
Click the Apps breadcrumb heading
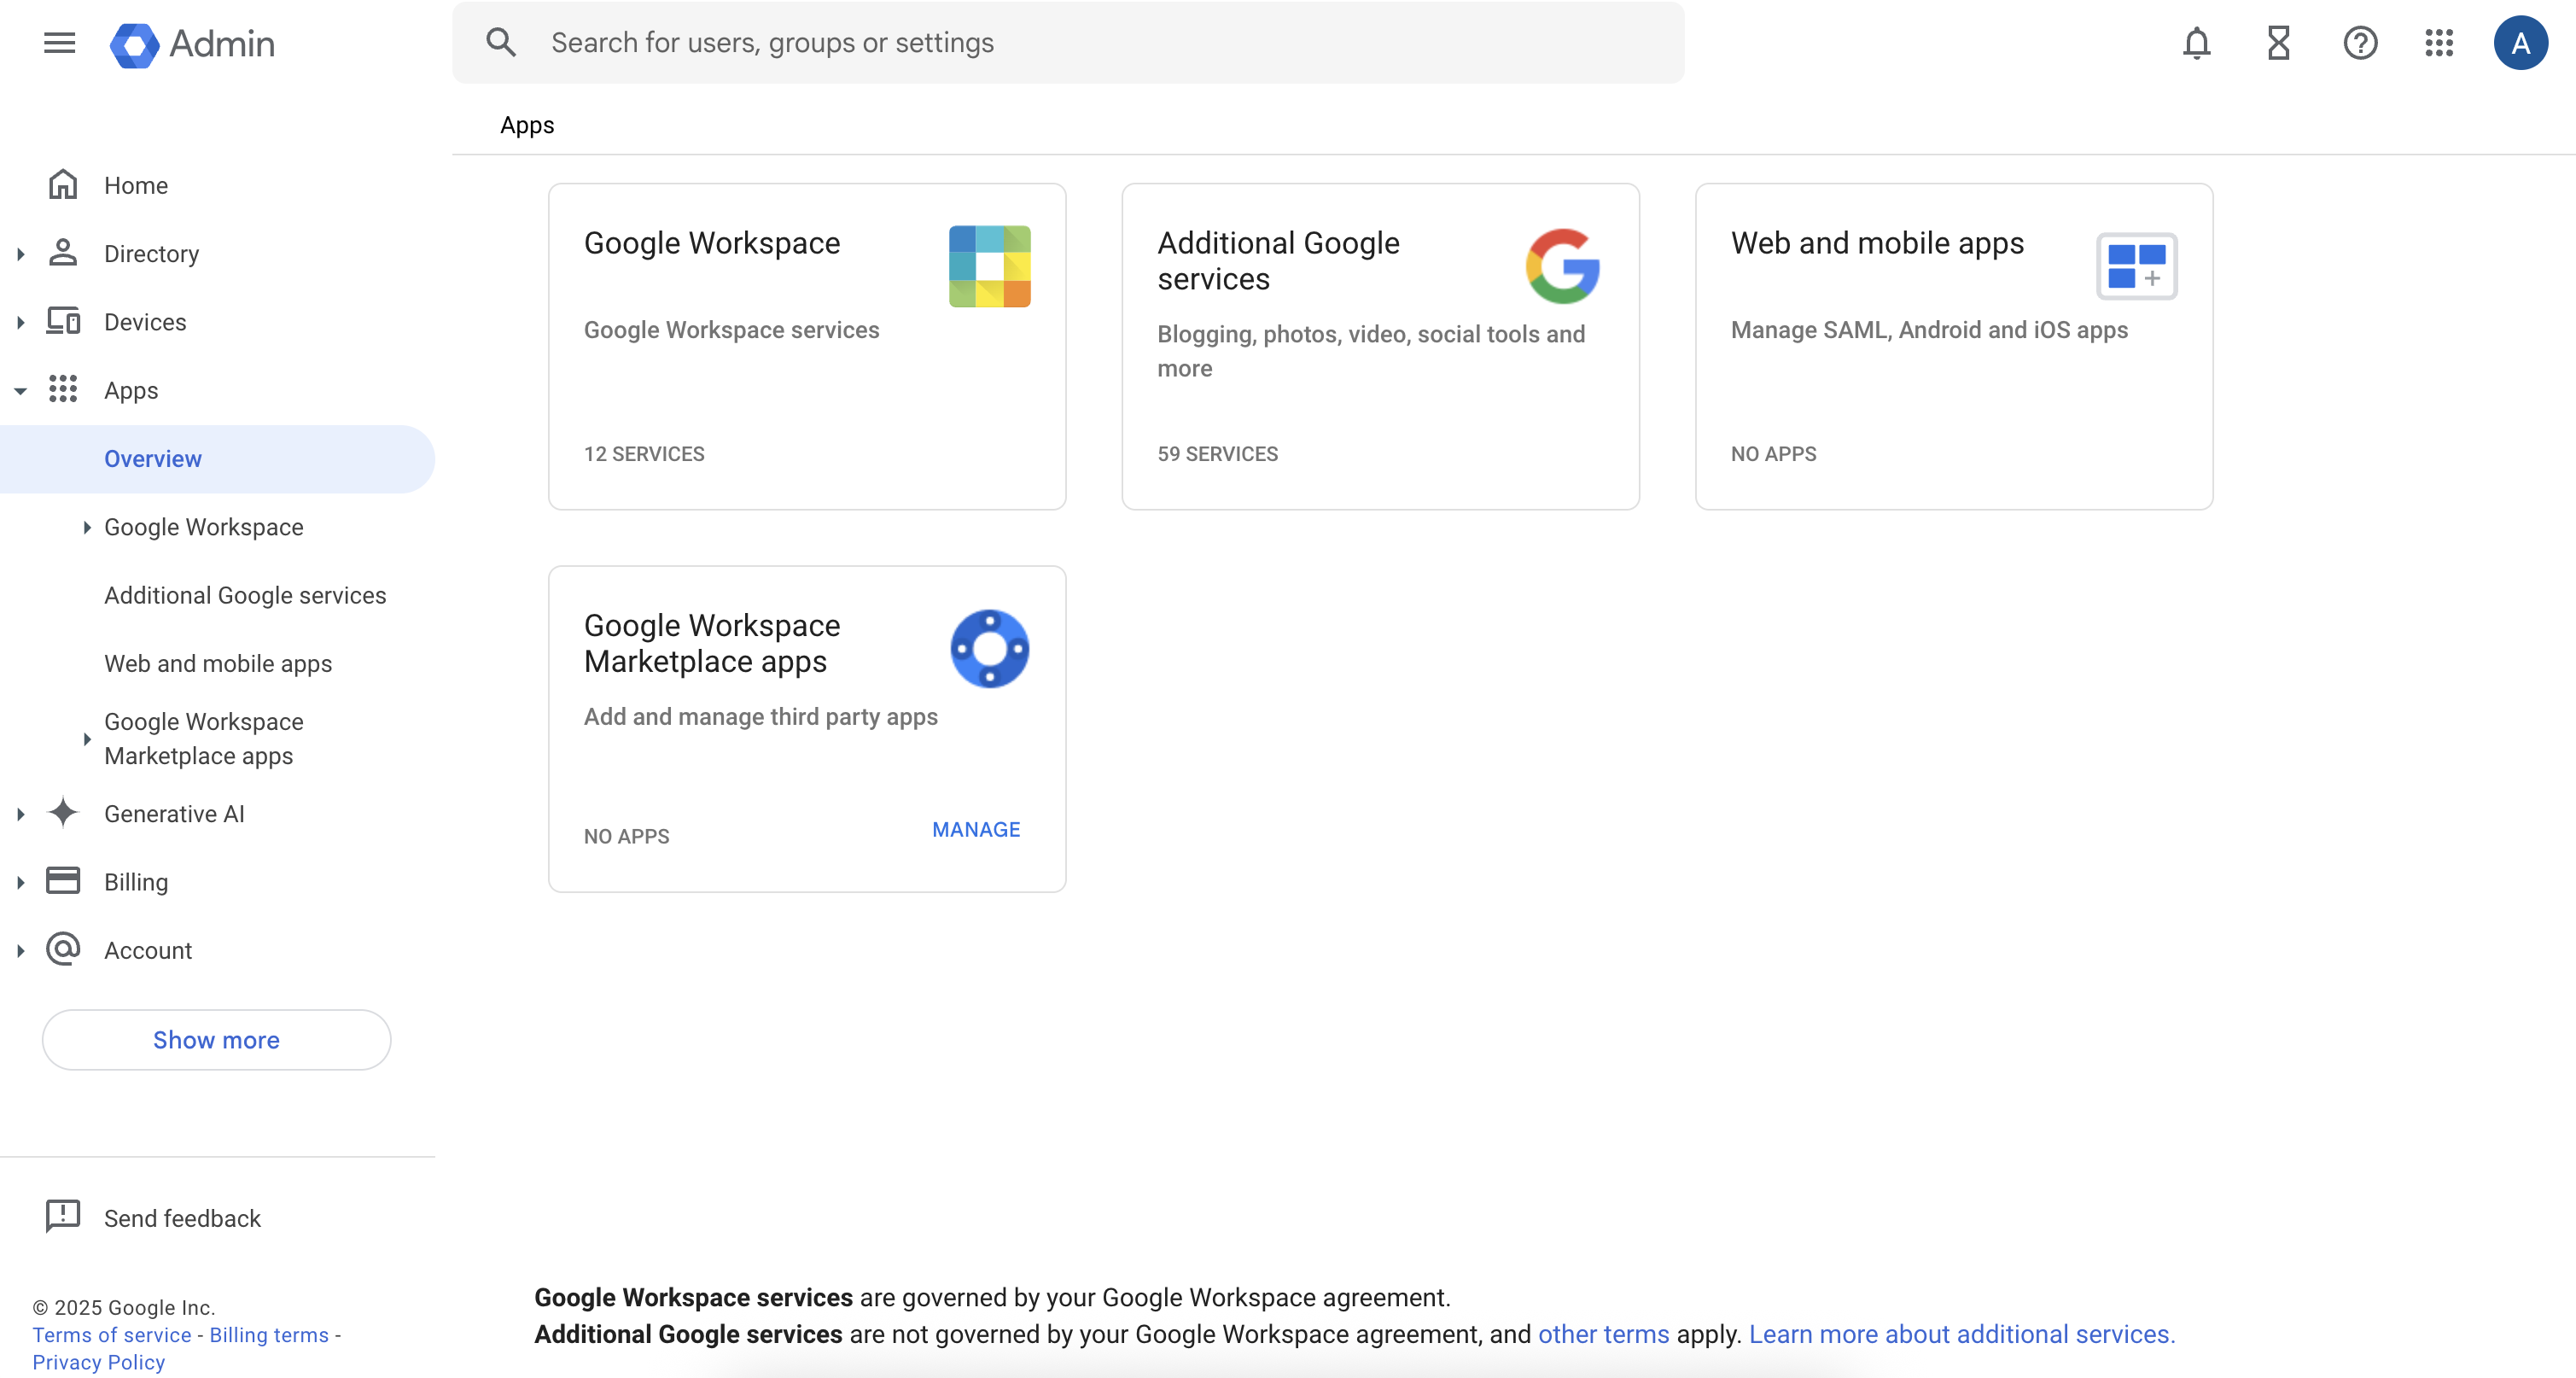(527, 125)
